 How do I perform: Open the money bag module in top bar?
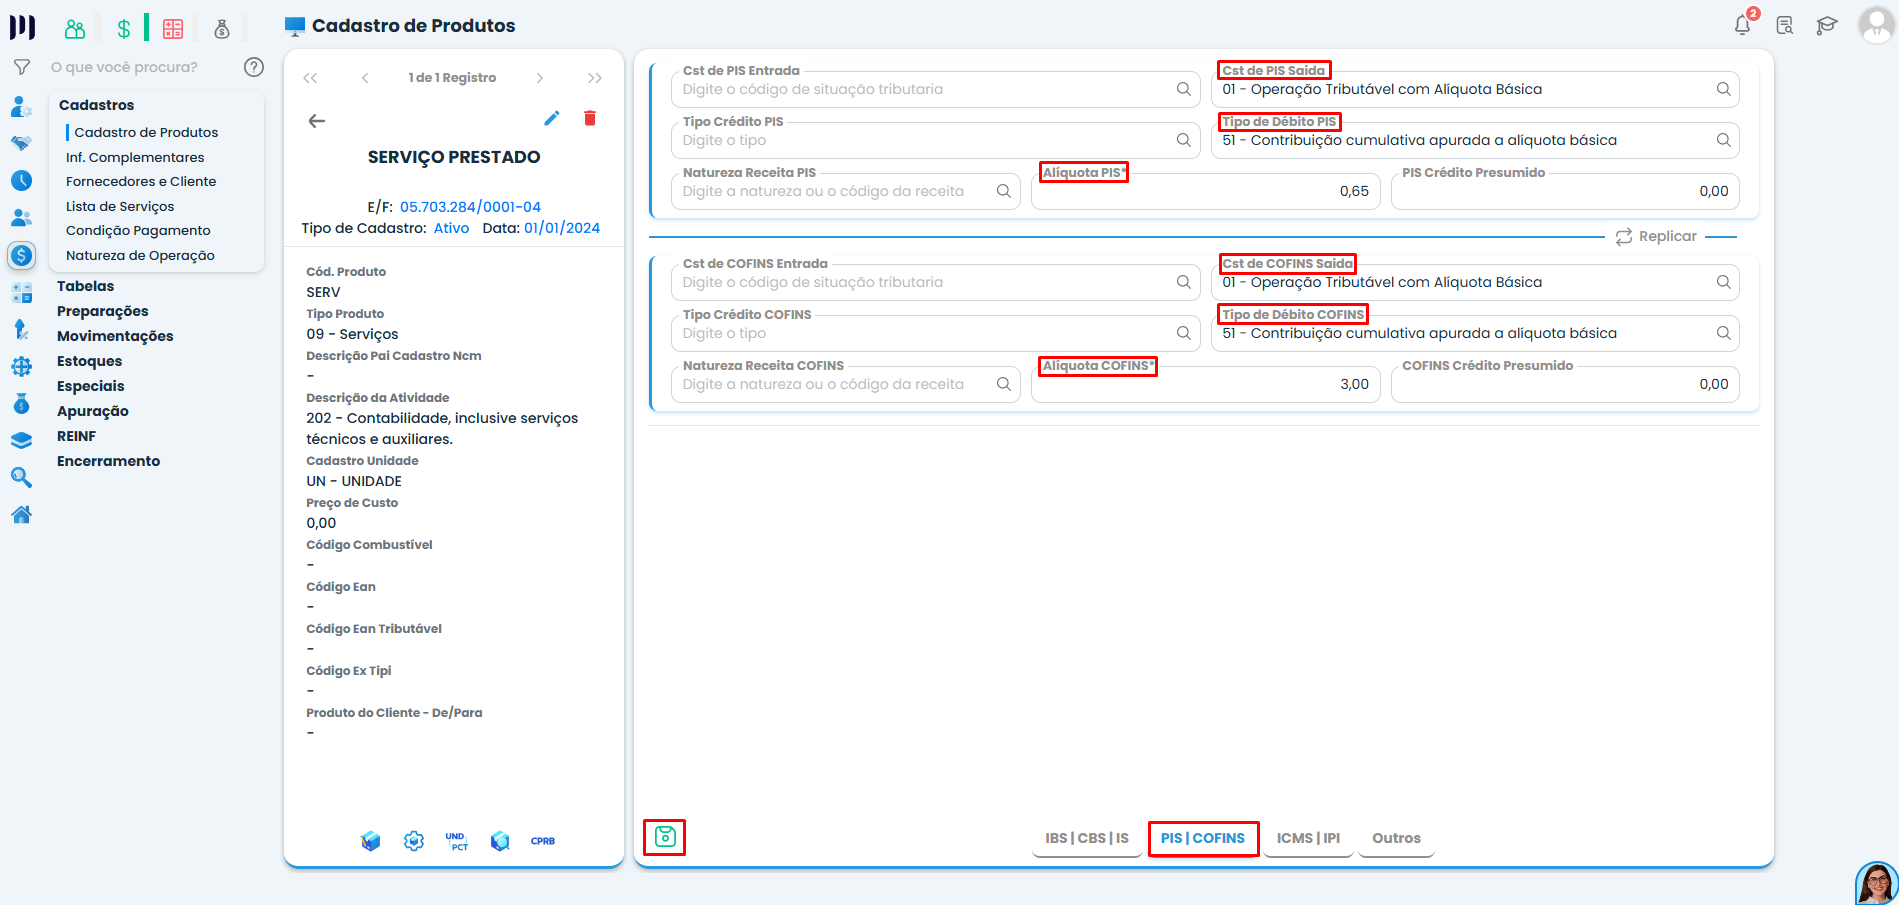tap(222, 29)
